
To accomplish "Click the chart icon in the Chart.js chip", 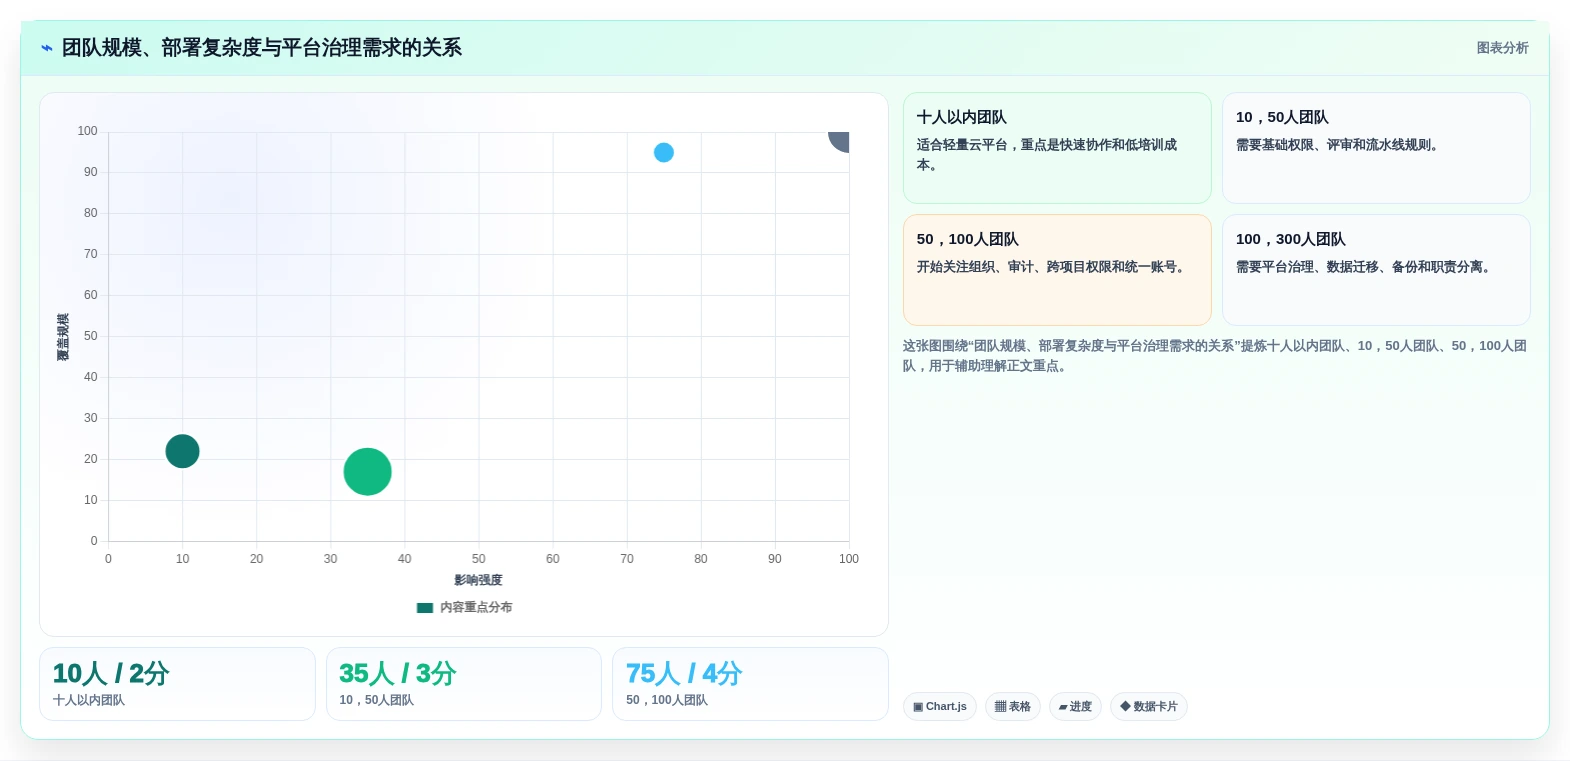I will point(918,707).
